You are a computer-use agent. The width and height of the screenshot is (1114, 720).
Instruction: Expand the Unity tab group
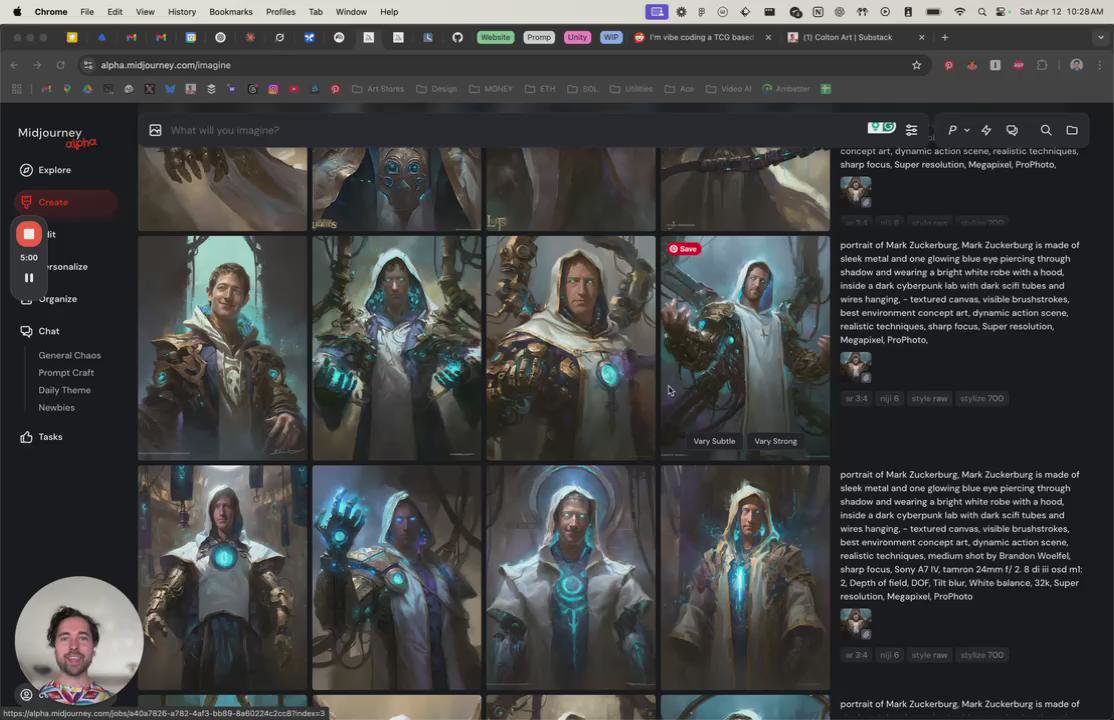[x=578, y=37]
